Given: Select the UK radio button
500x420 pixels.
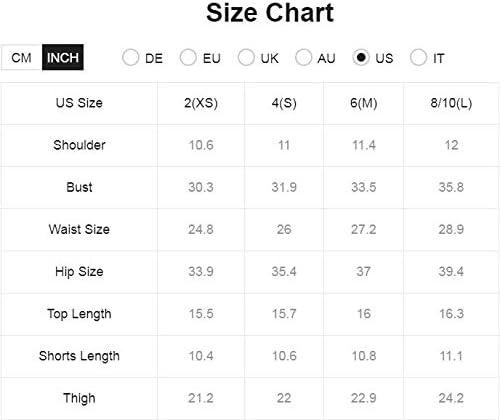Looking at the screenshot, I should 246,58.
